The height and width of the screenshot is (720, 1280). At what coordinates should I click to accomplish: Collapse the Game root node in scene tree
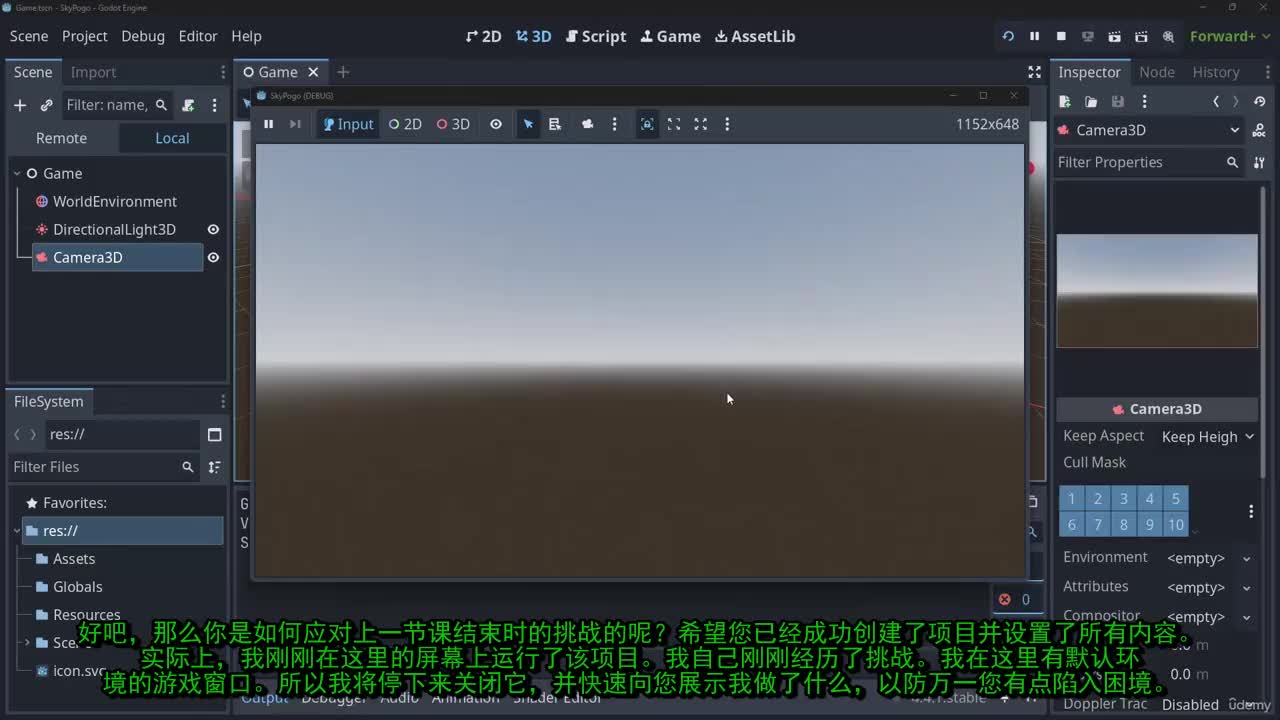[x=17, y=173]
